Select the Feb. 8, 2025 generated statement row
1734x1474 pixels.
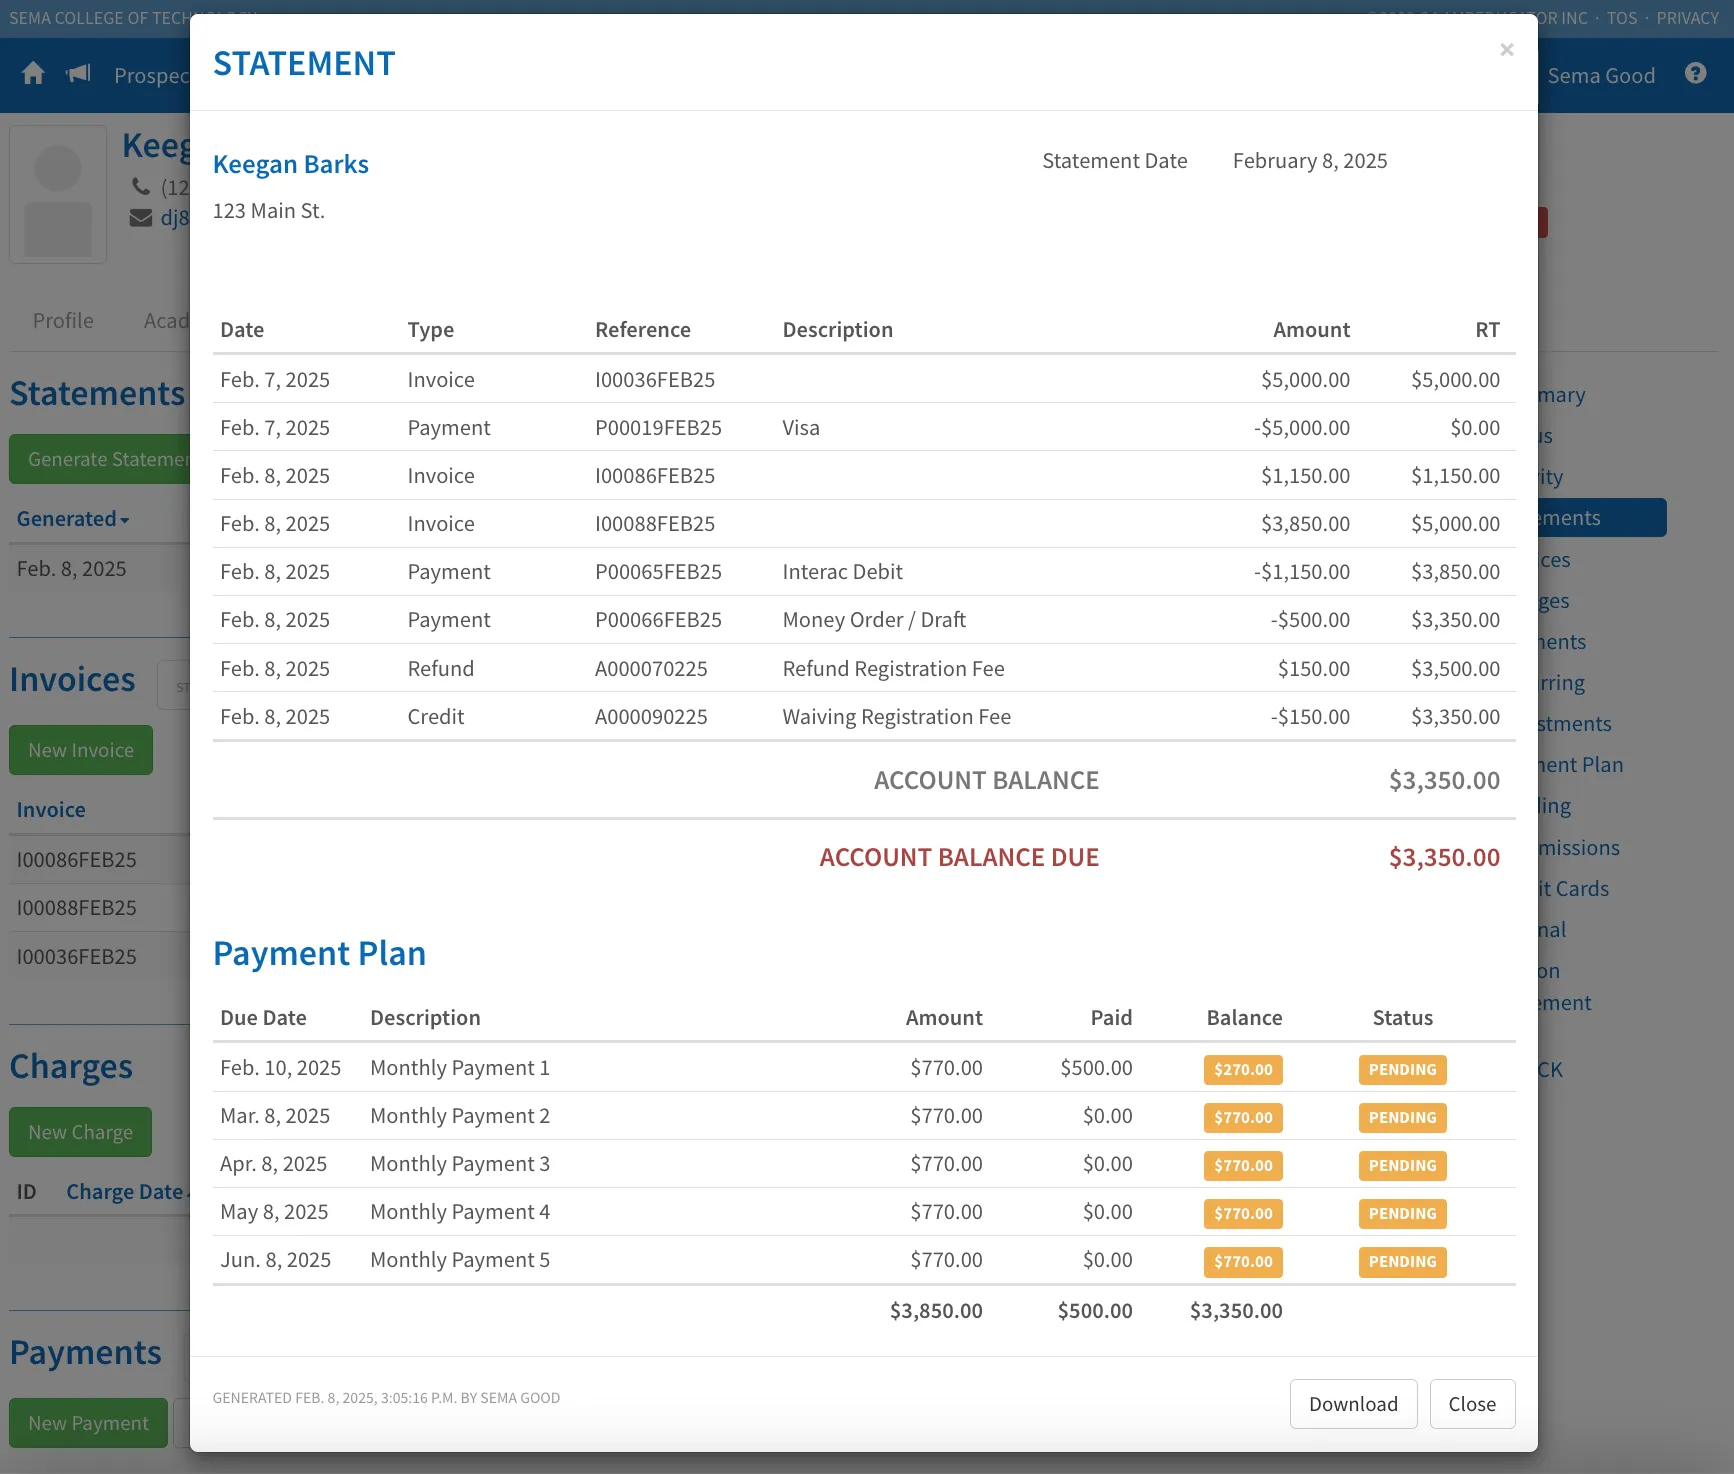(99, 569)
